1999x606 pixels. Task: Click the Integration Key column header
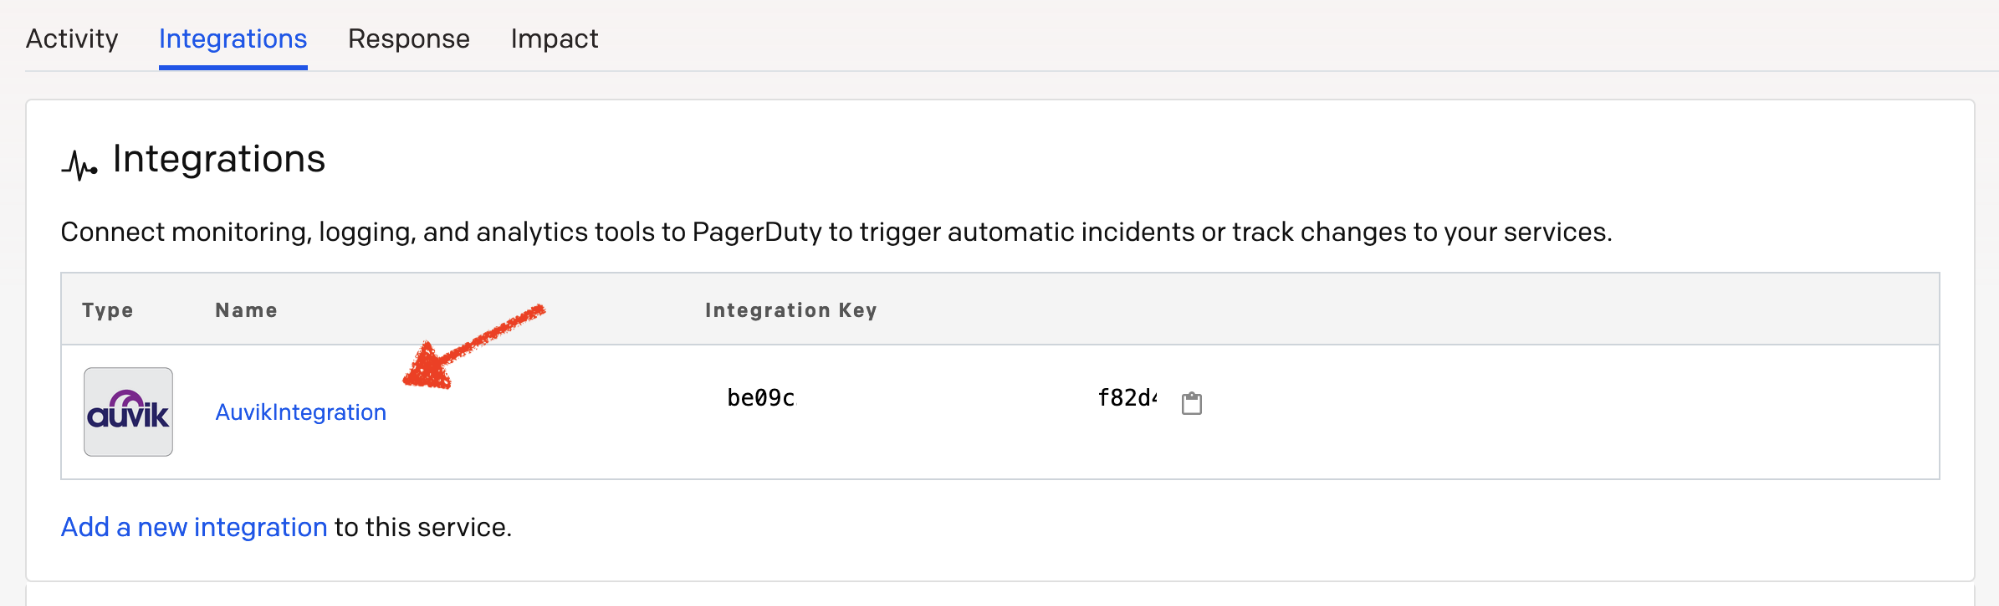click(791, 310)
